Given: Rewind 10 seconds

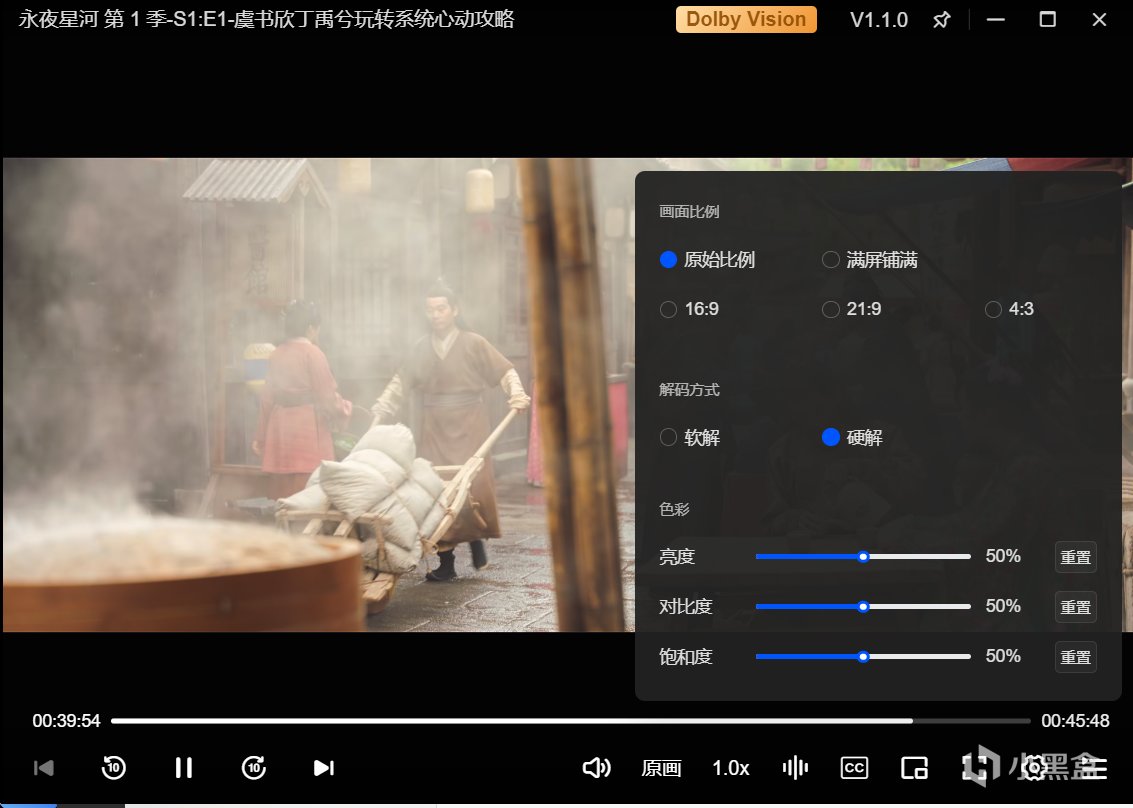Looking at the screenshot, I should [113, 768].
